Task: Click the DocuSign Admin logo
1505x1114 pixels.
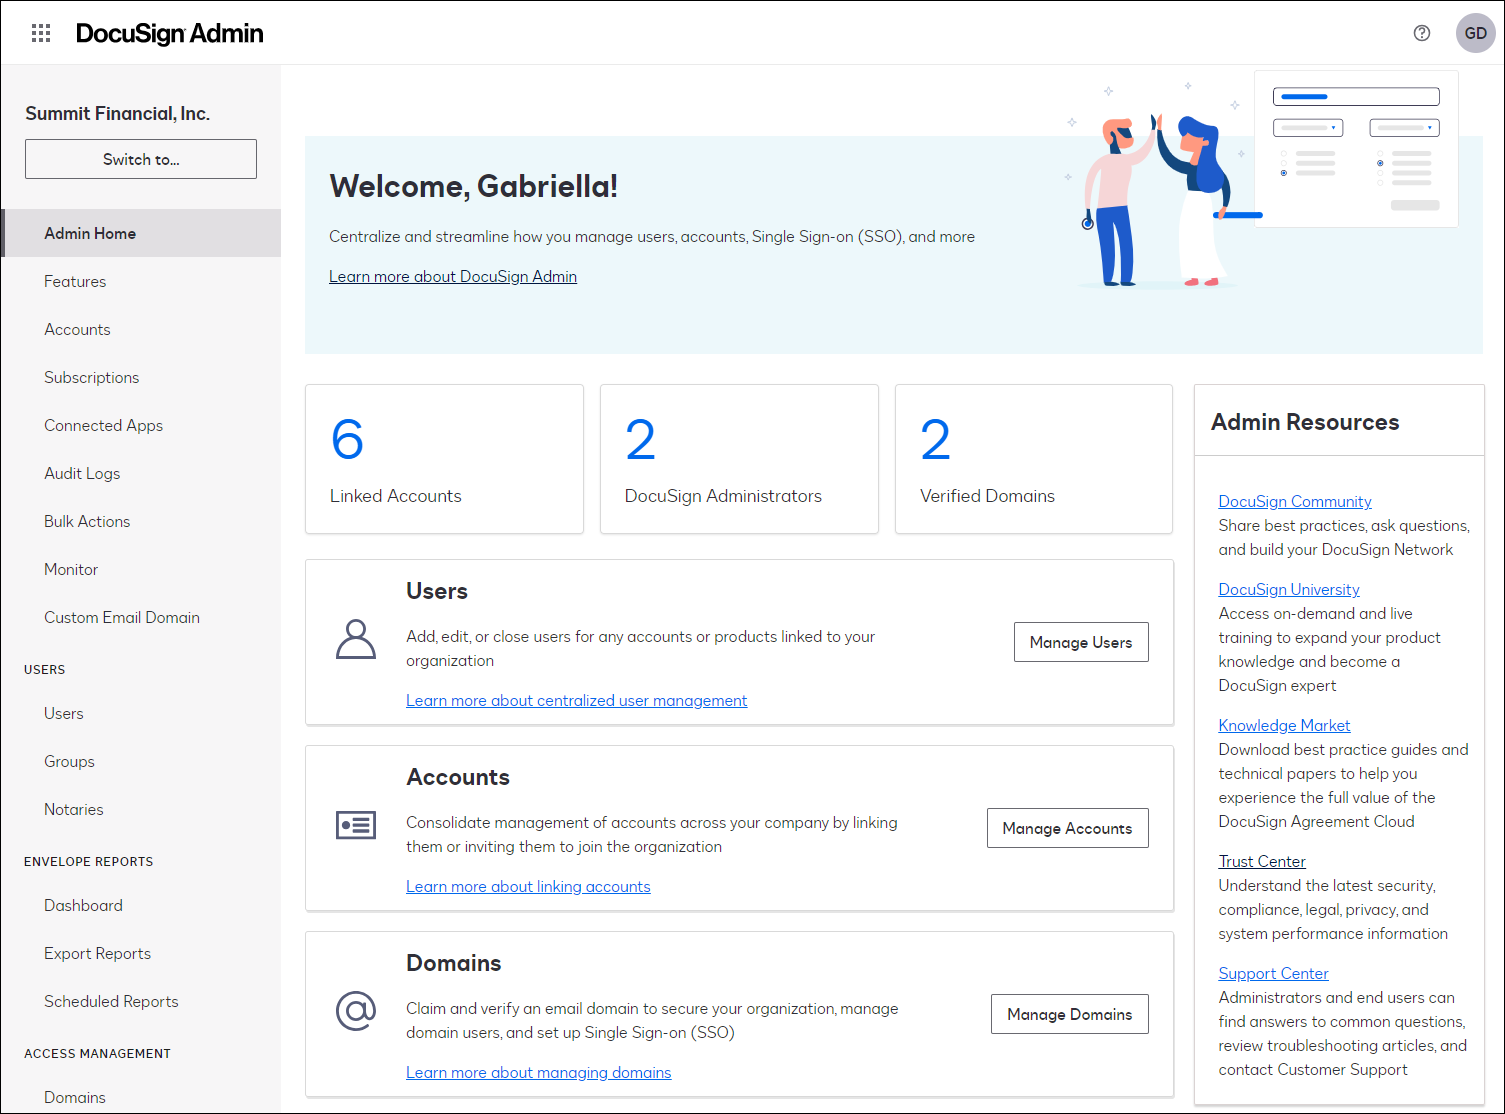Action: click(169, 33)
